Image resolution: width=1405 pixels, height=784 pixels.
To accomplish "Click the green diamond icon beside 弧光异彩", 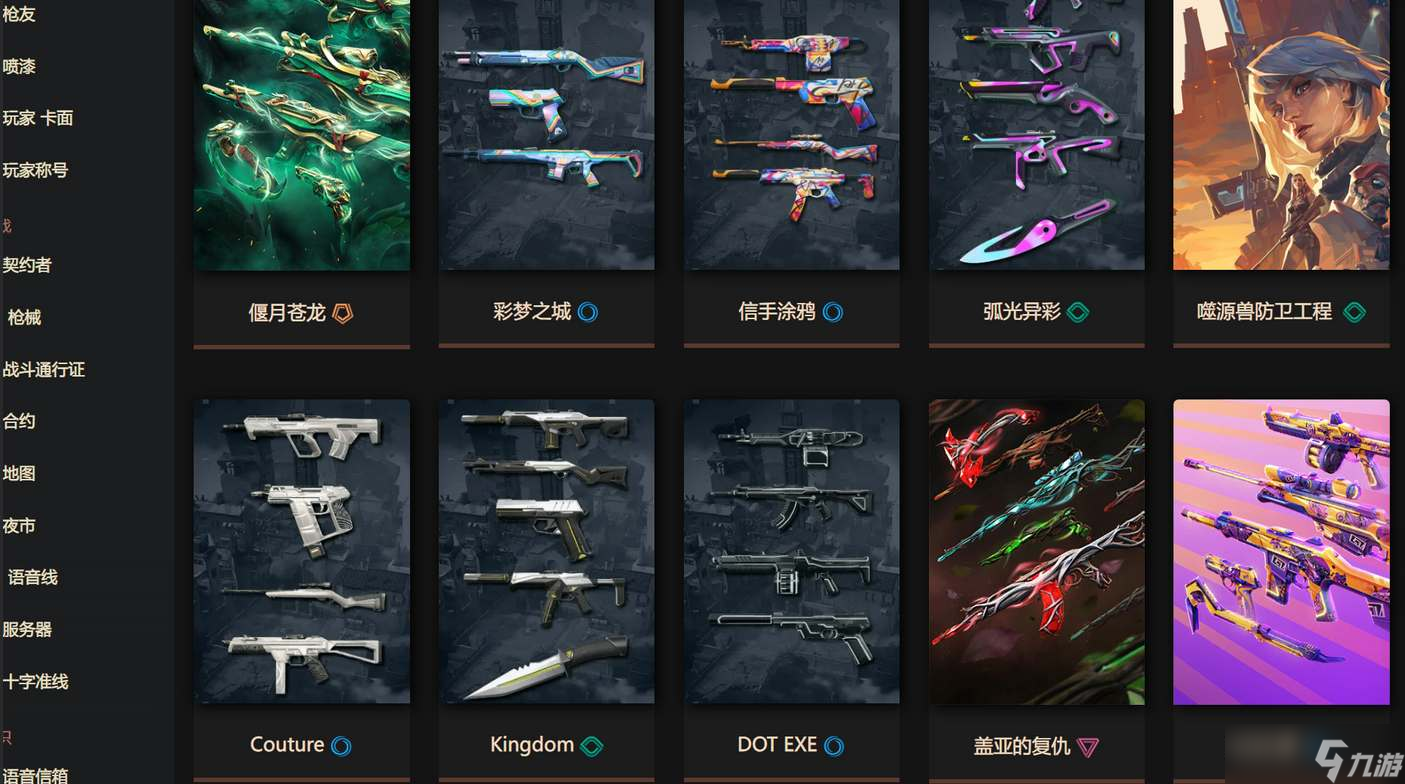I will [1078, 312].
